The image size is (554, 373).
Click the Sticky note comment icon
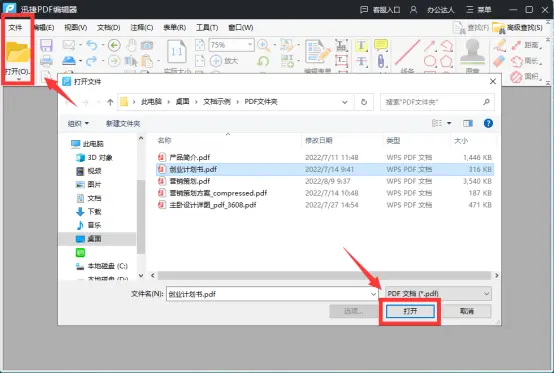381,45
